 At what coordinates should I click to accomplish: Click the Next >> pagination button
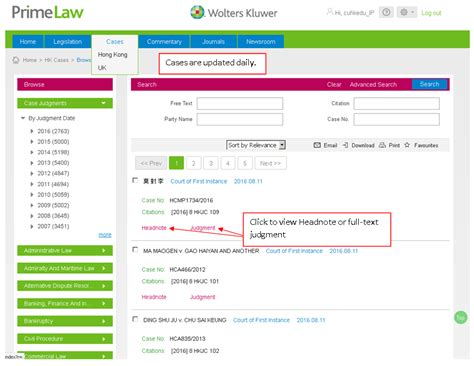pyautogui.click(x=270, y=163)
